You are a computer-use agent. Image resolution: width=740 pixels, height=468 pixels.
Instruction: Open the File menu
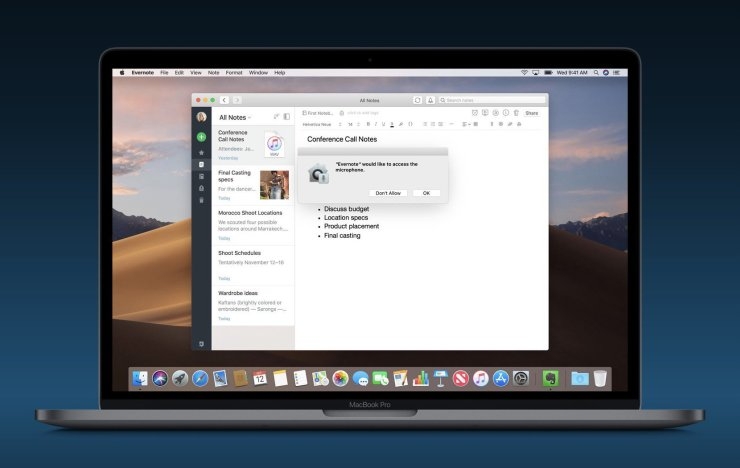click(x=164, y=73)
